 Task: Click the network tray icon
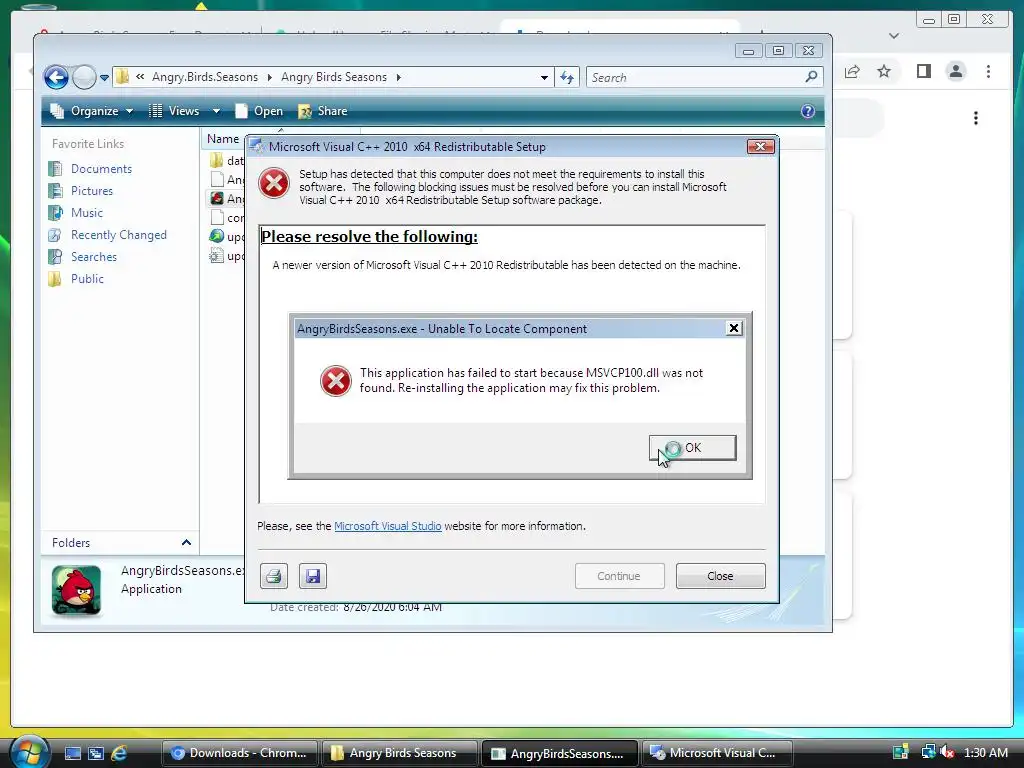(928, 753)
